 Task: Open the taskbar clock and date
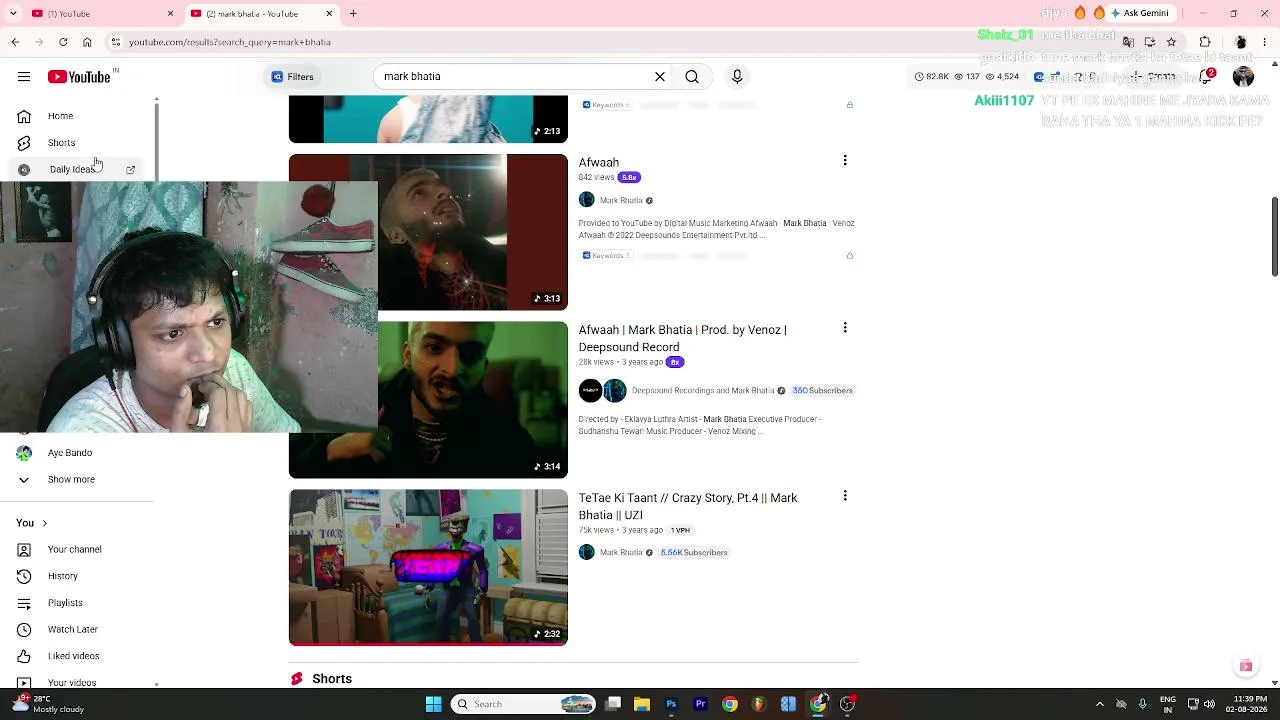coord(1246,704)
